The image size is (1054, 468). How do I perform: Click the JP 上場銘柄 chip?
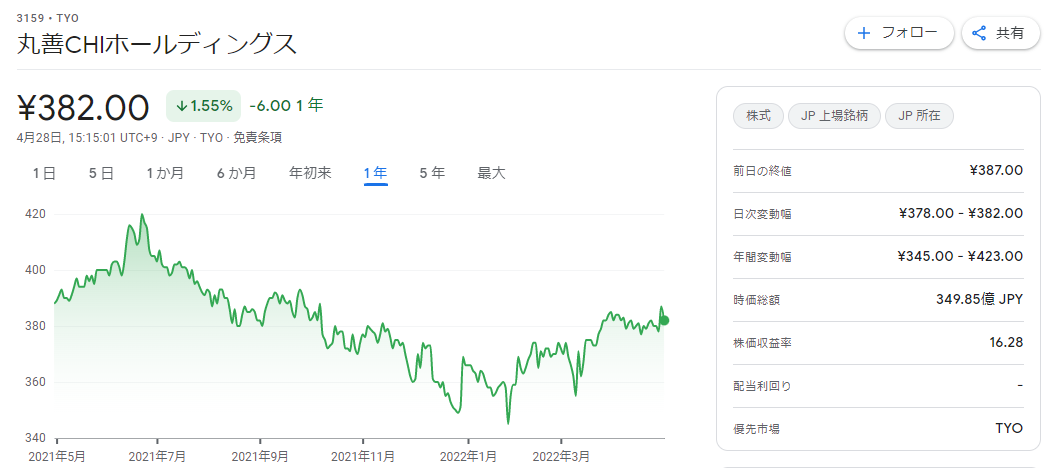coord(834,116)
